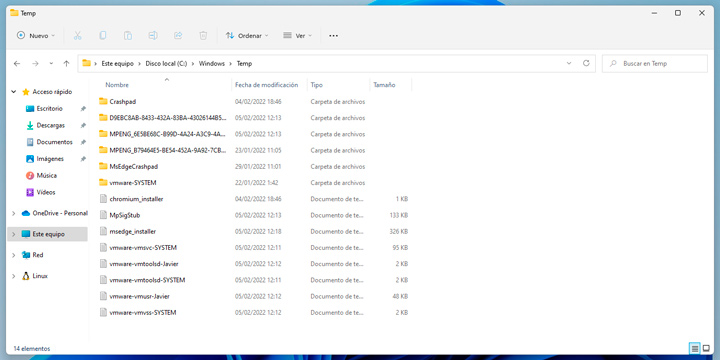Sort by the Tamaño column header
This screenshot has width=720, height=360.
coord(384,85)
